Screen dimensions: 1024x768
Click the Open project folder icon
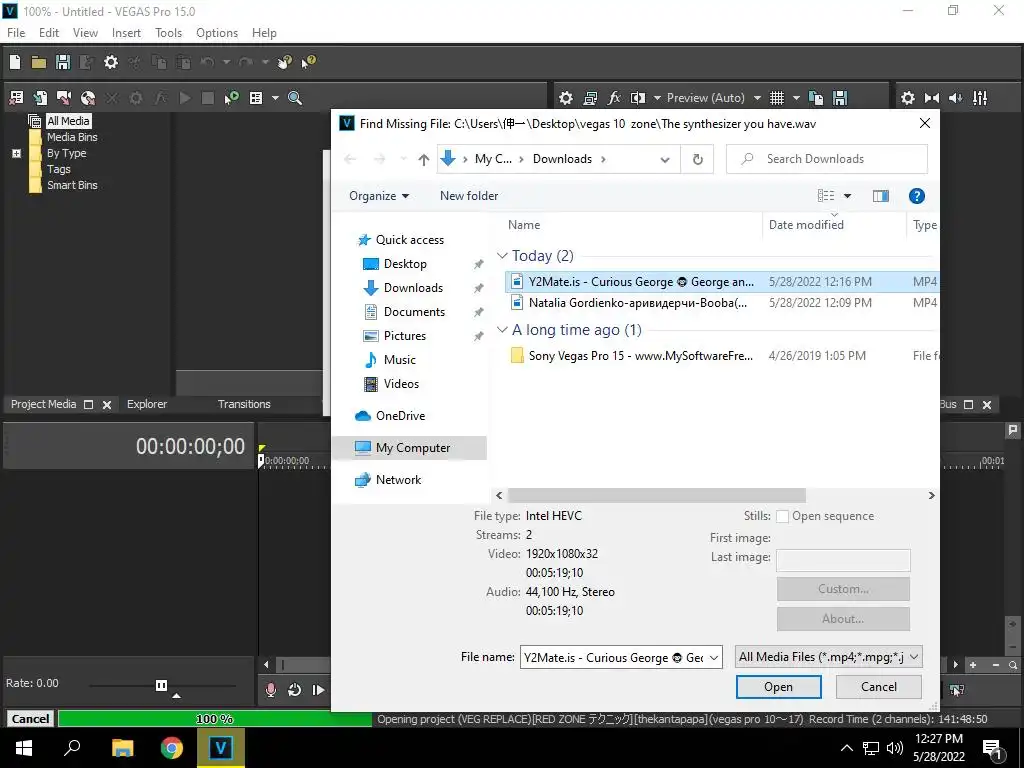39,62
